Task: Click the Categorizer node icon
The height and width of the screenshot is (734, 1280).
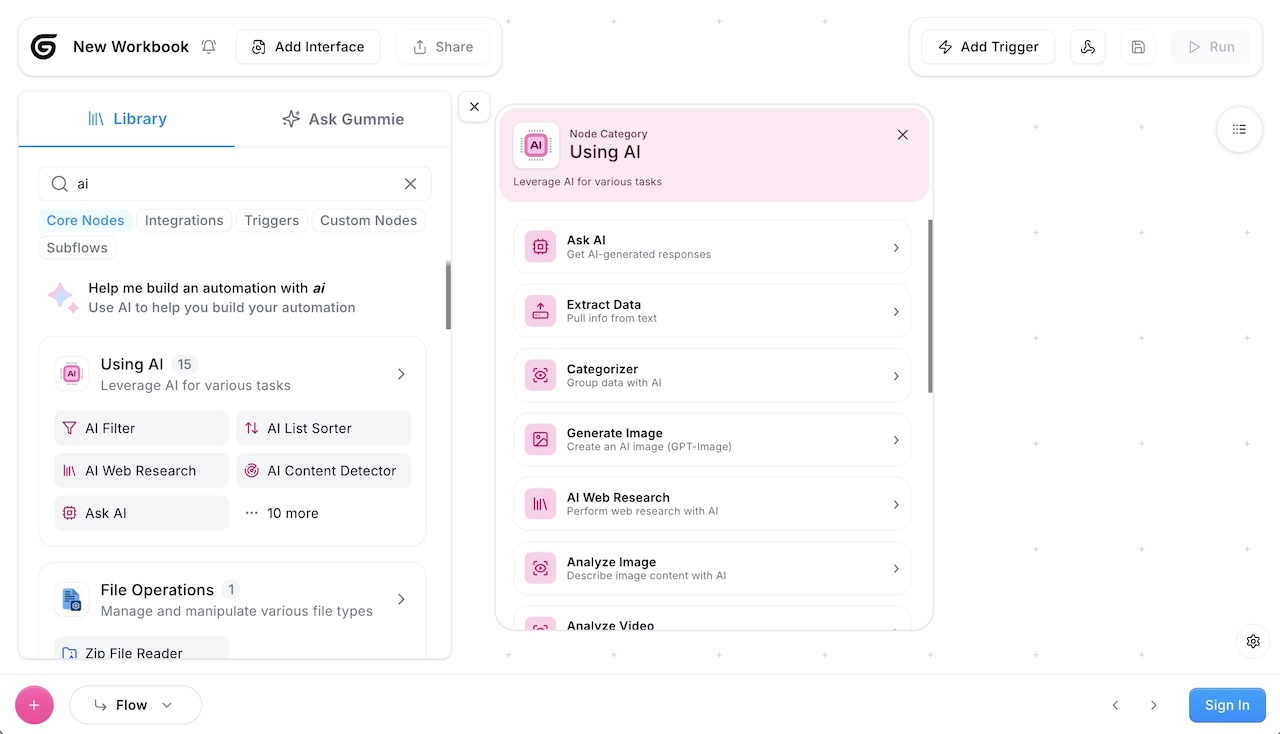Action: click(540, 375)
